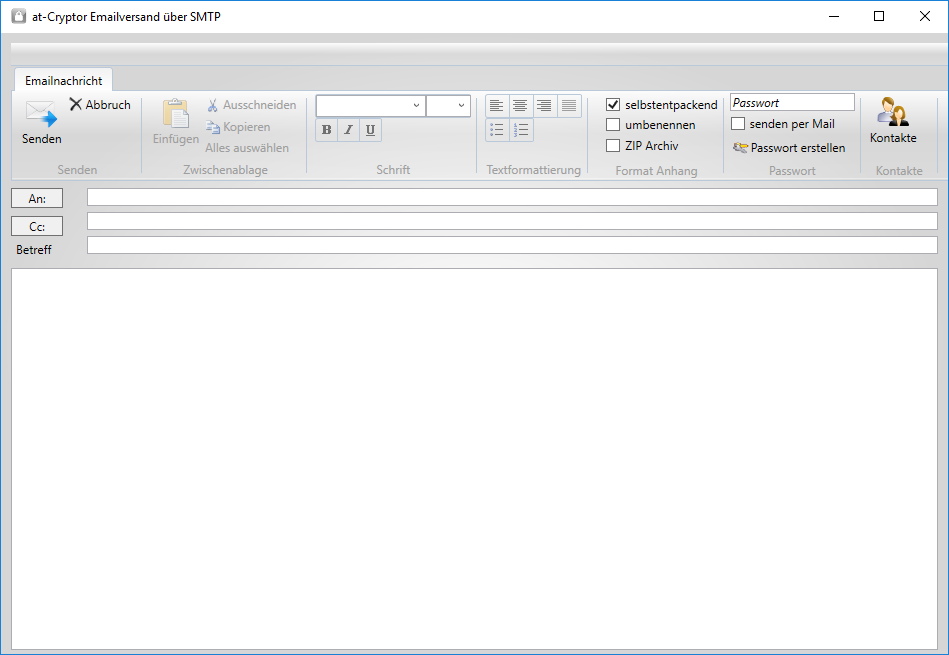949x655 pixels.
Task: Cancel with the Abbruch button
Action: (100, 105)
